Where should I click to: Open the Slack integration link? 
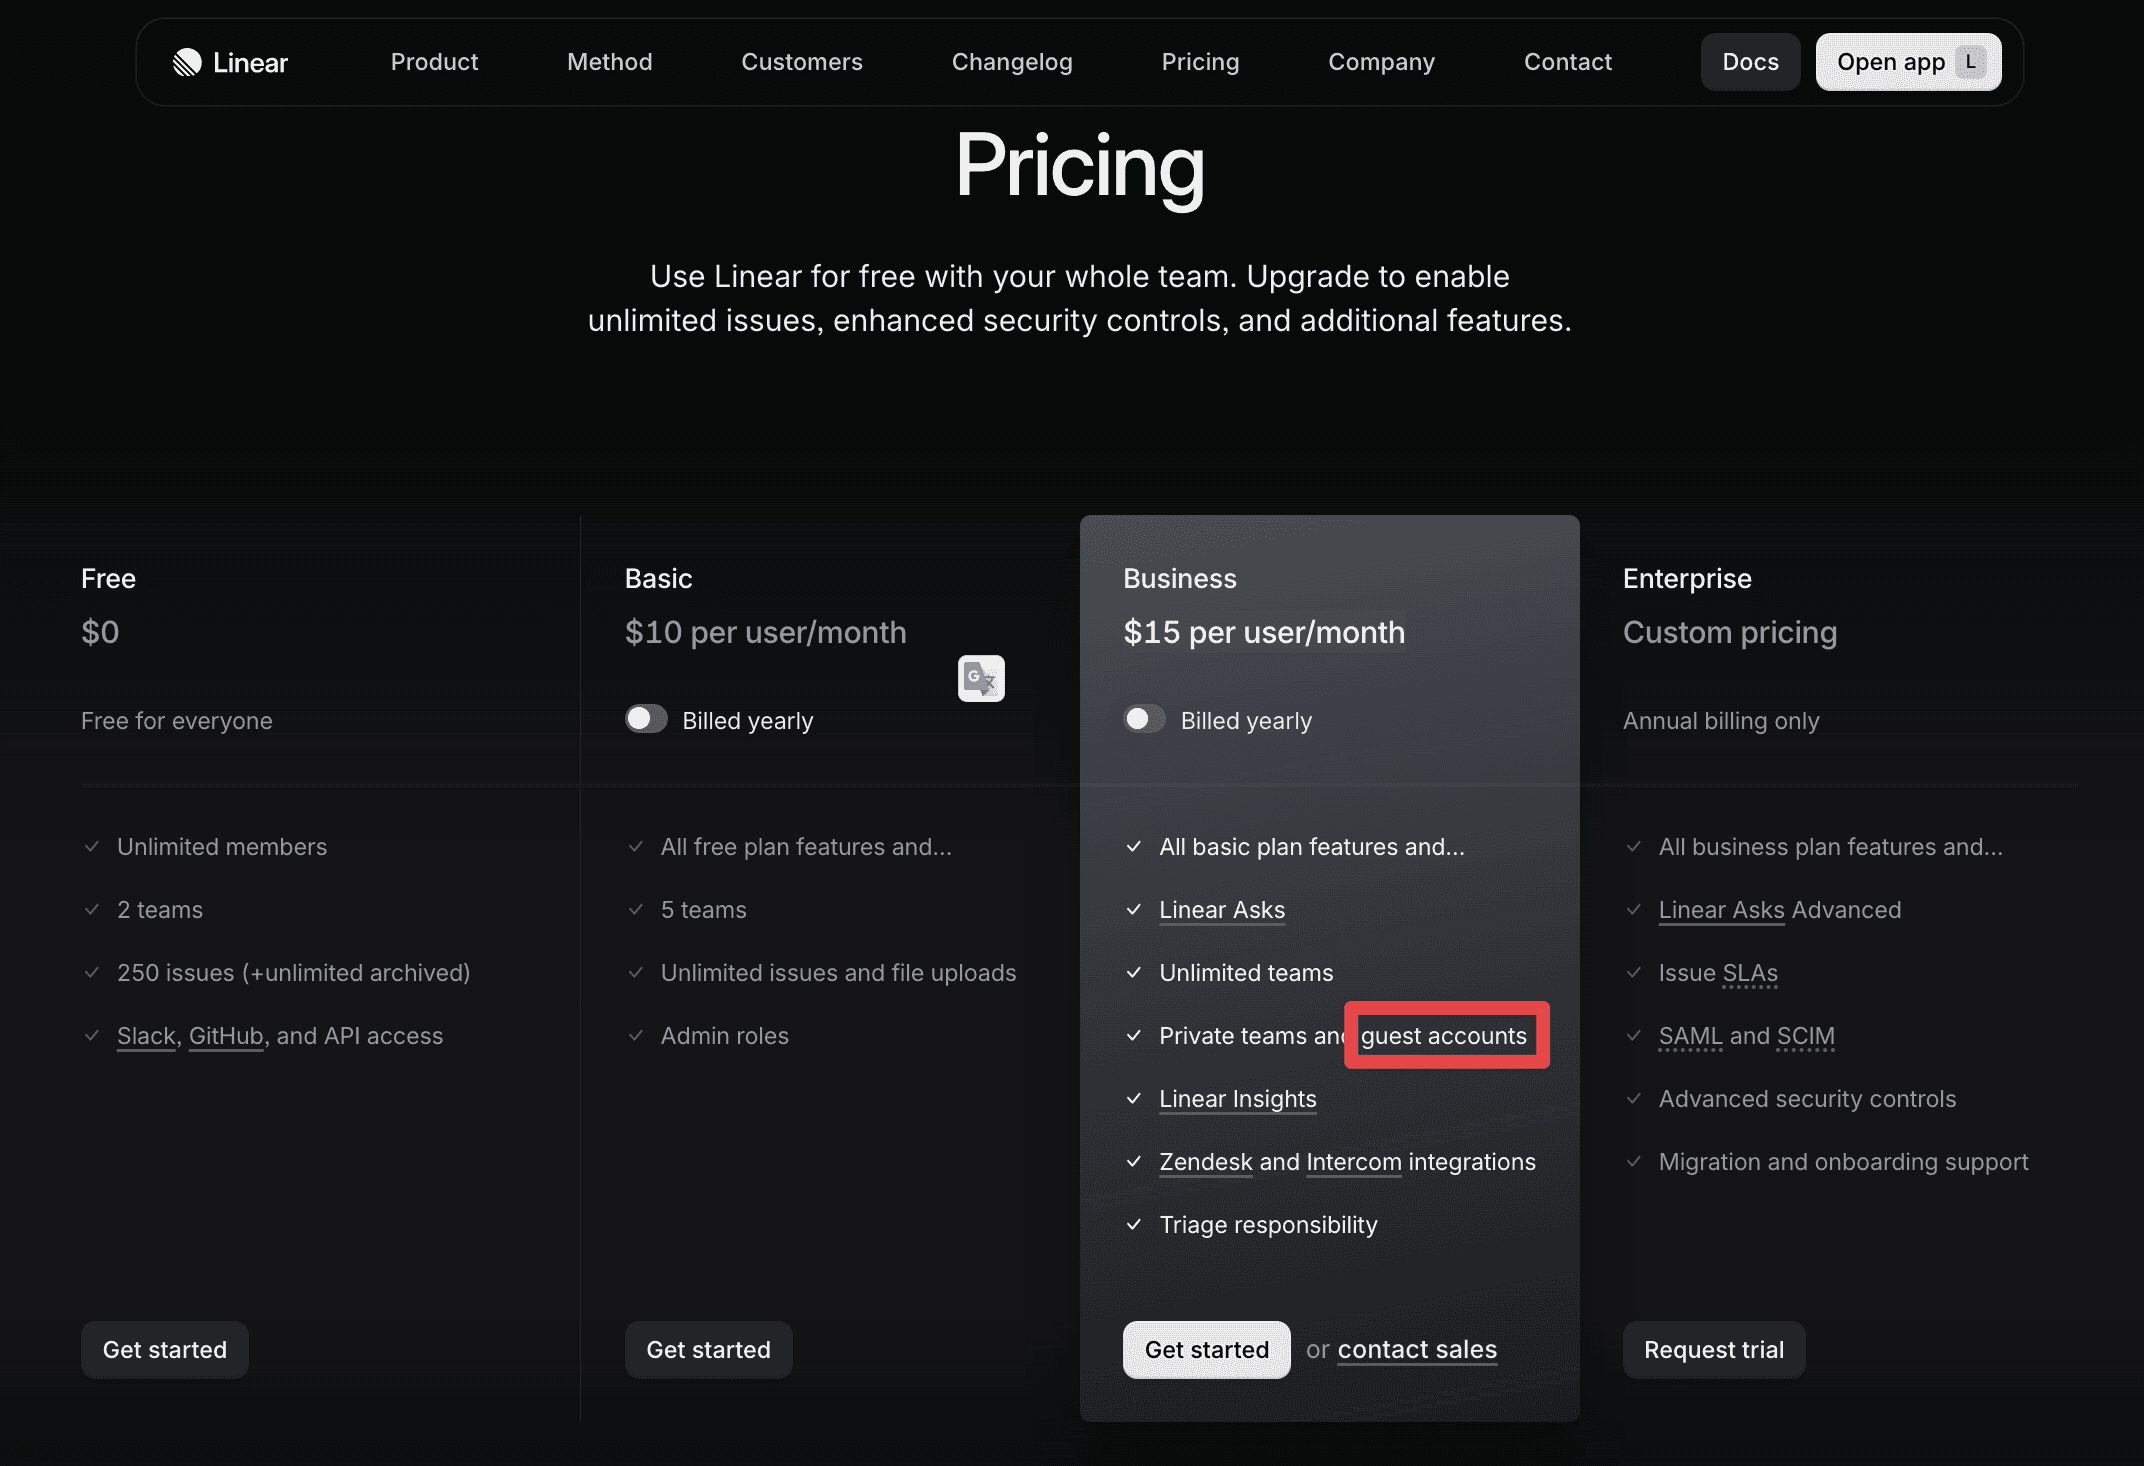click(x=145, y=1035)
